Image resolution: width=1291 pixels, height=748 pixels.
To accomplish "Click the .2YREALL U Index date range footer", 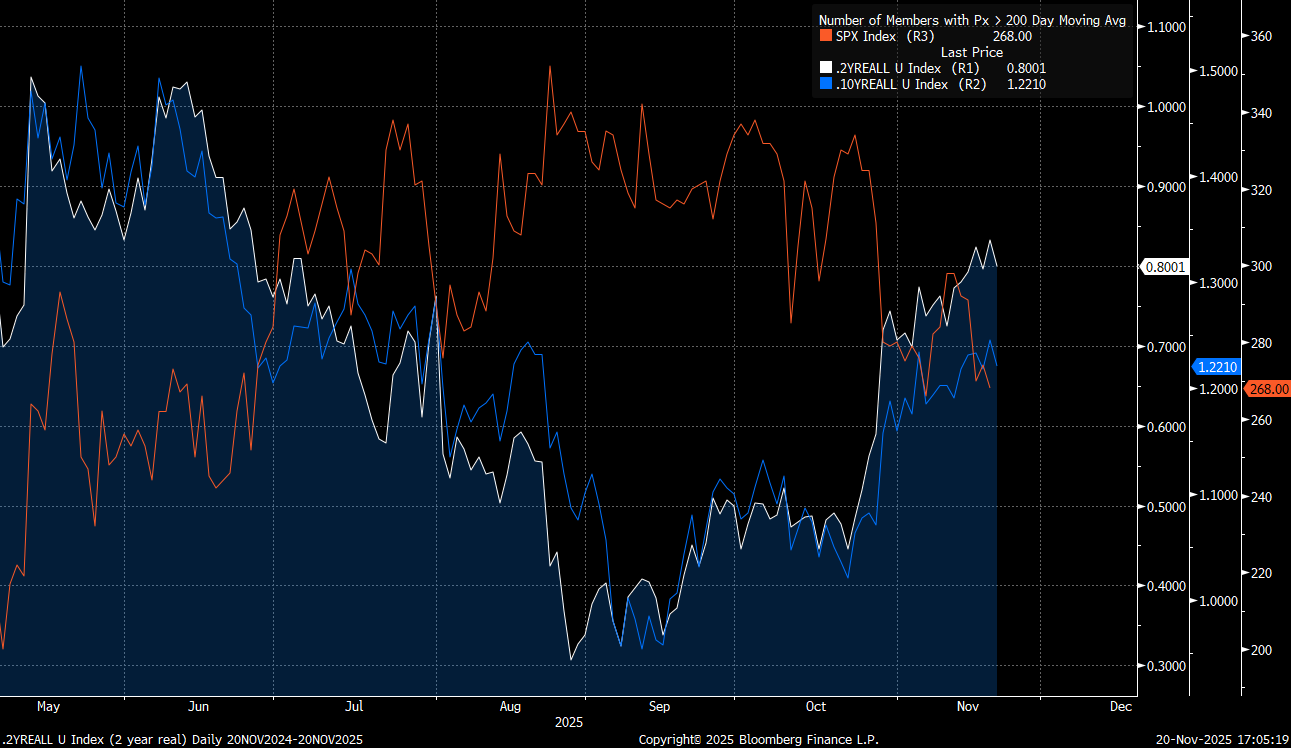I will tap(182, 739).
